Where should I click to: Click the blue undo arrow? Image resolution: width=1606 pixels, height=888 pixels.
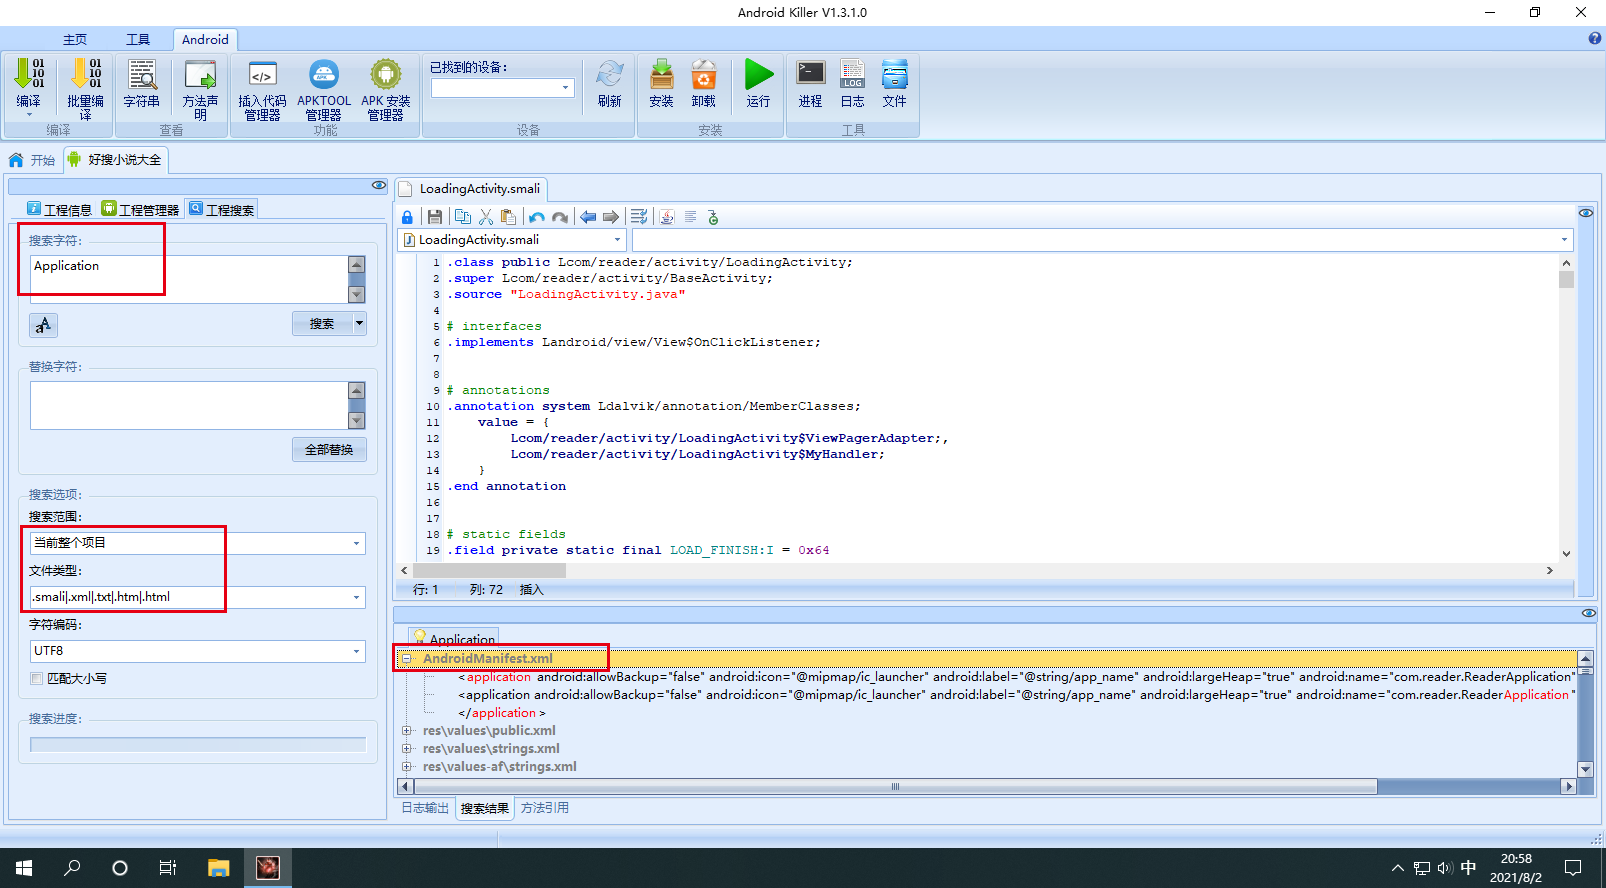pos(537,217)
